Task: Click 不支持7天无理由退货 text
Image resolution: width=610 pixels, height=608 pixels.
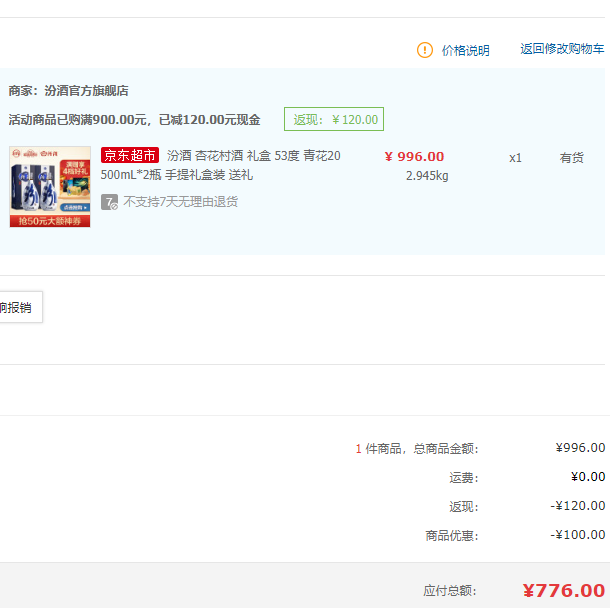Action: click(181, 201)
